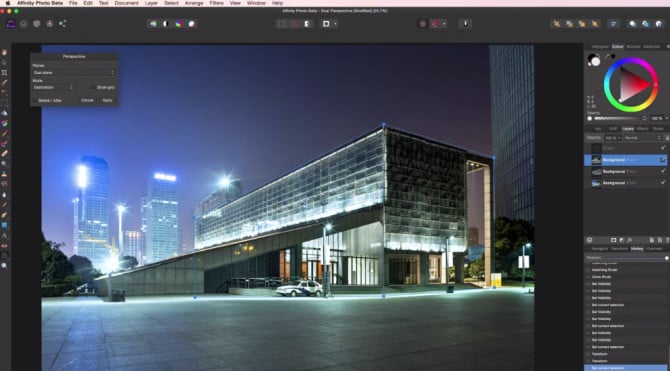Apply Auto White Balance from toolbar
Screen dimensions: 670x371
click(191, 24)
